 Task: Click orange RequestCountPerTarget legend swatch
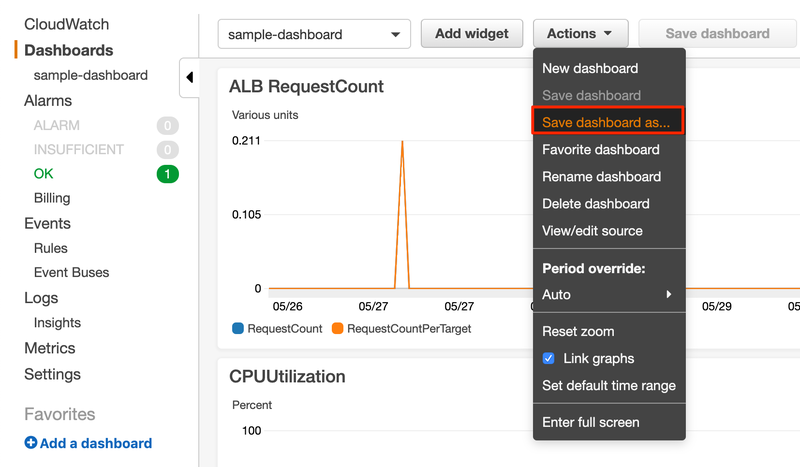[337, 328]
